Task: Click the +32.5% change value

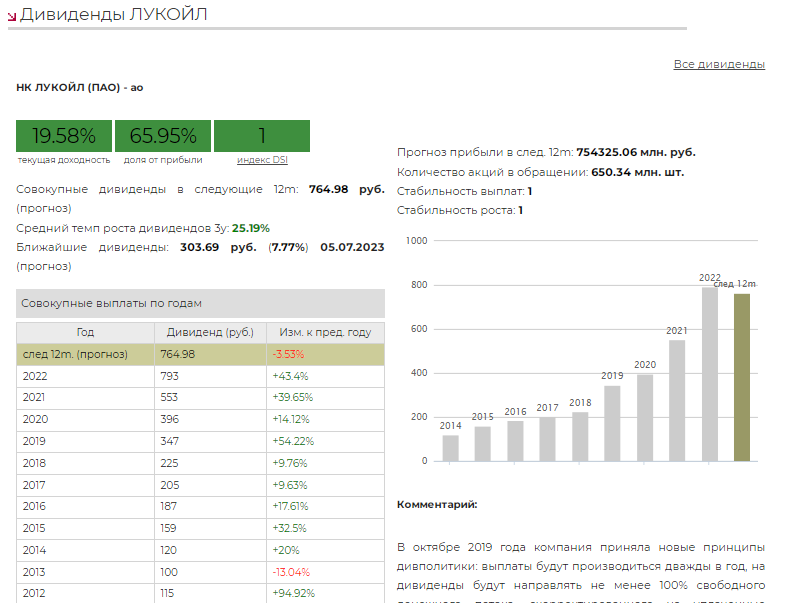Action: [x=289, y=528]
